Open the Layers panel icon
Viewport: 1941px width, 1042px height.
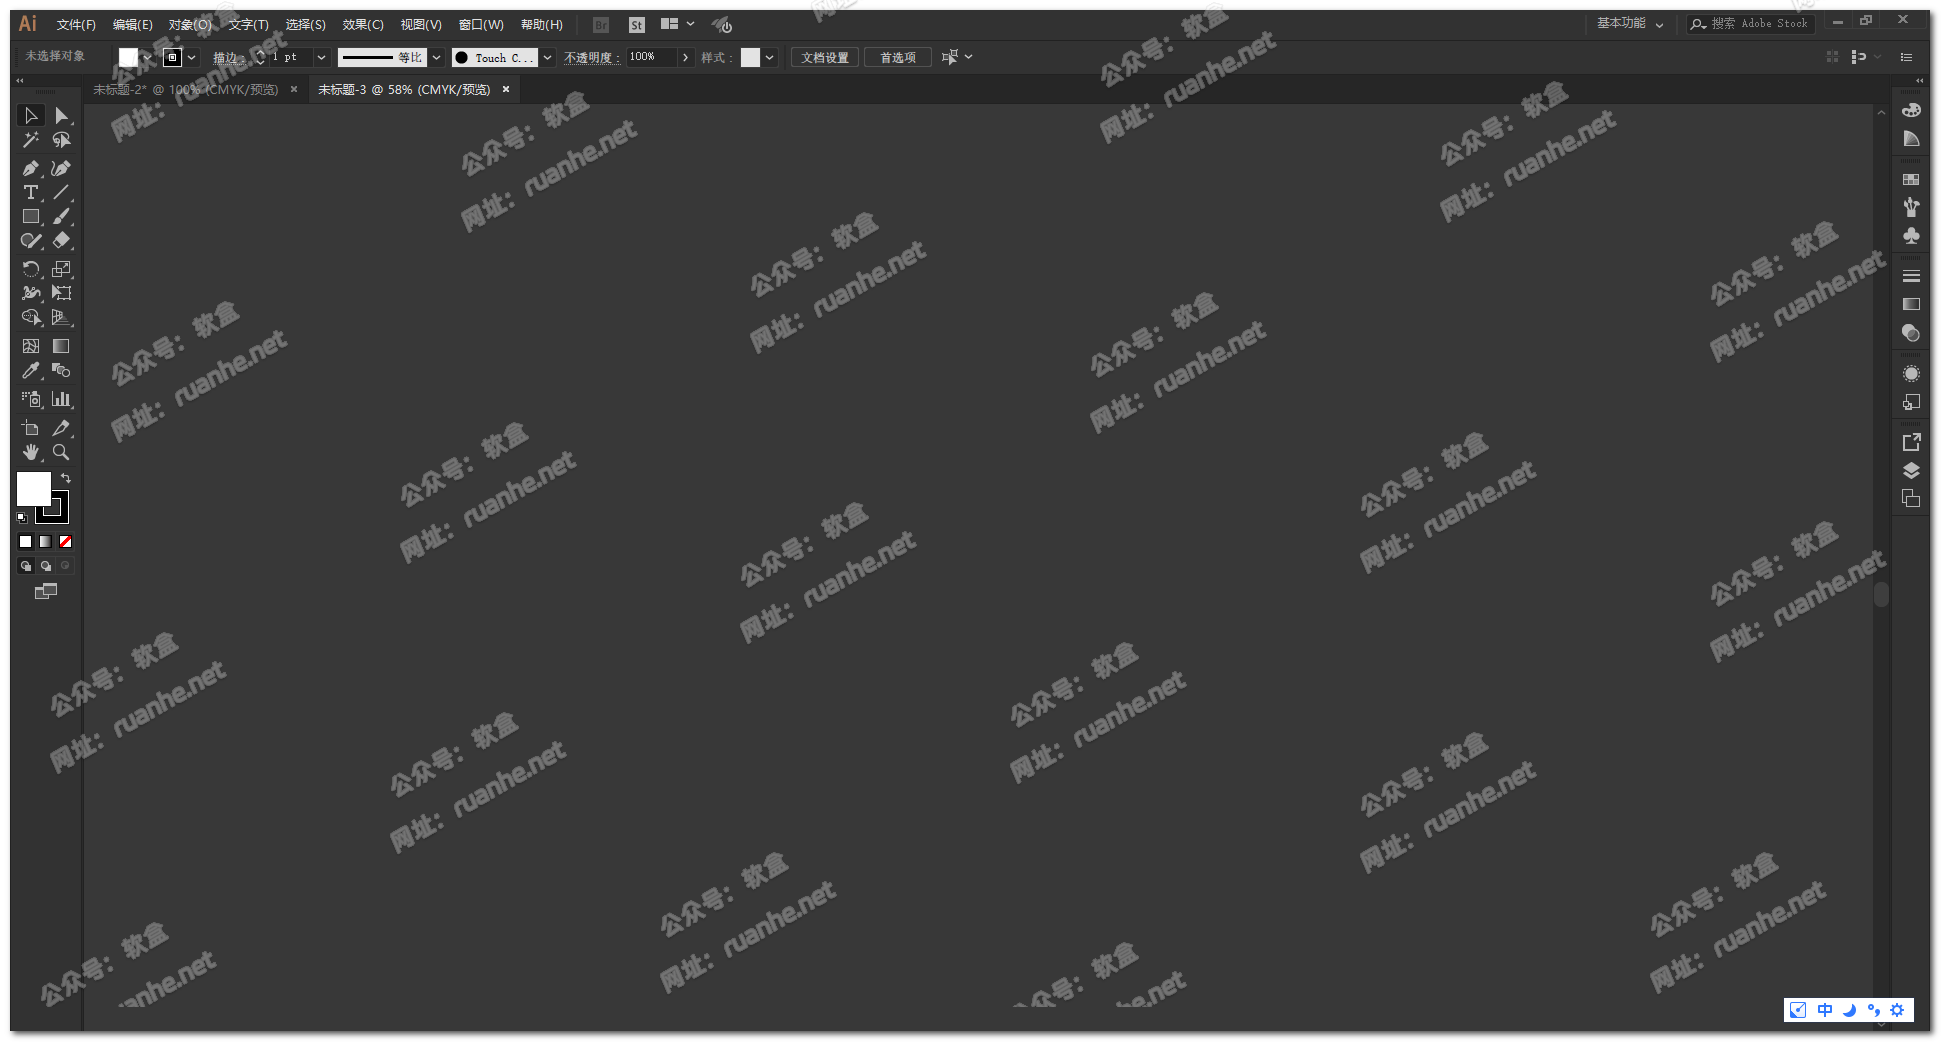1911,471
